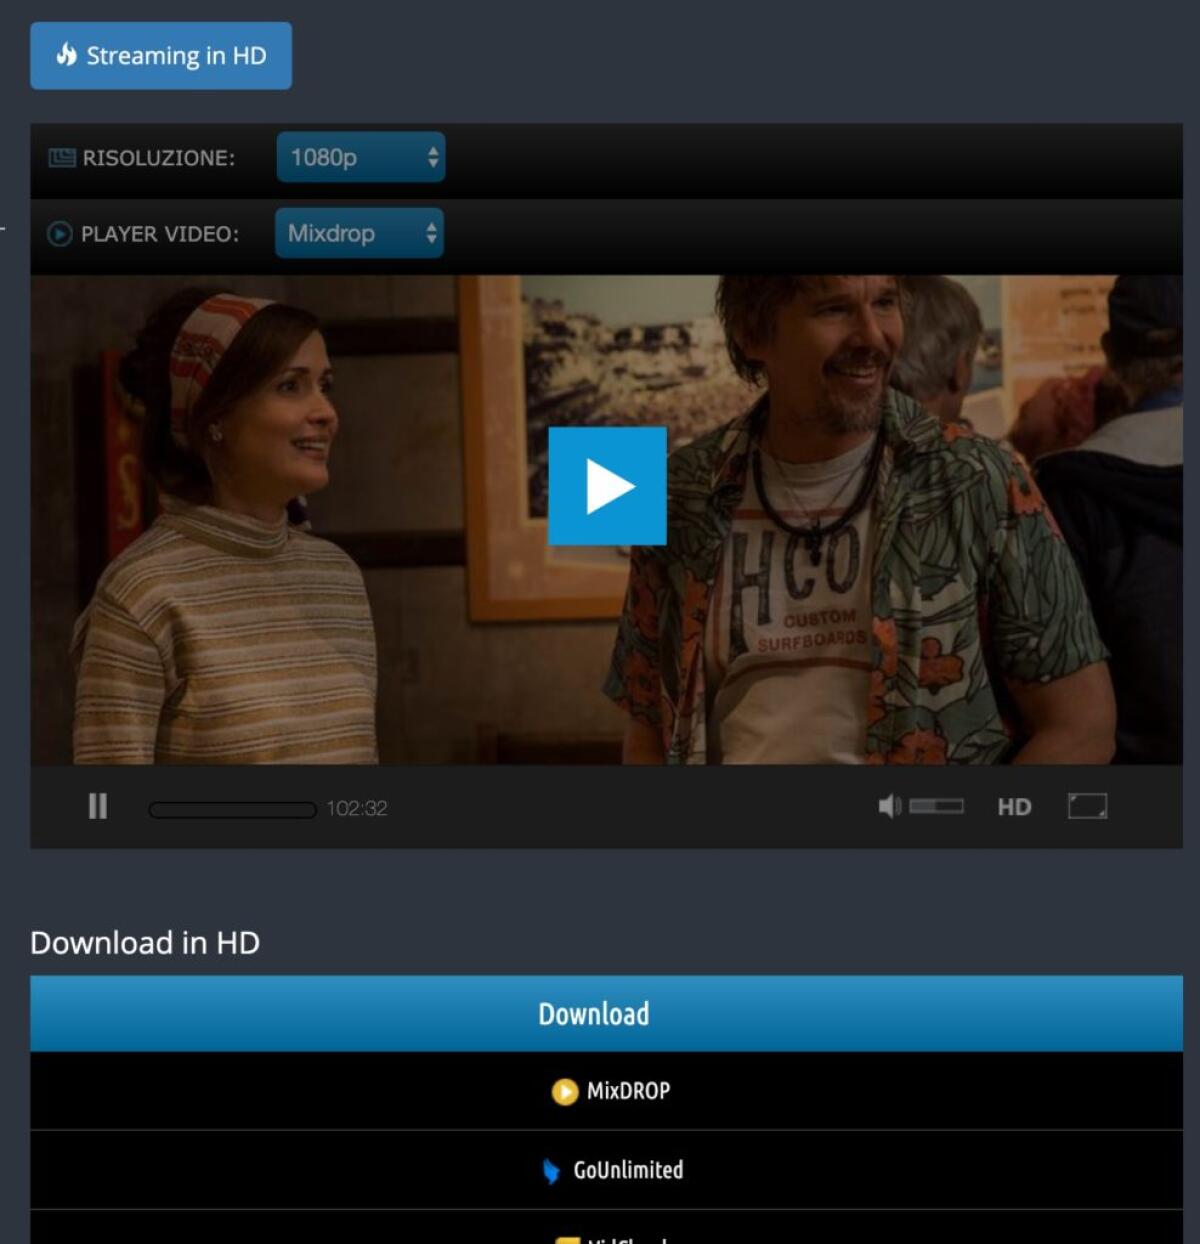The image size is (1200, 1244).
Task: Adjust the volume slider in the player
Action: tap(935, 805)
